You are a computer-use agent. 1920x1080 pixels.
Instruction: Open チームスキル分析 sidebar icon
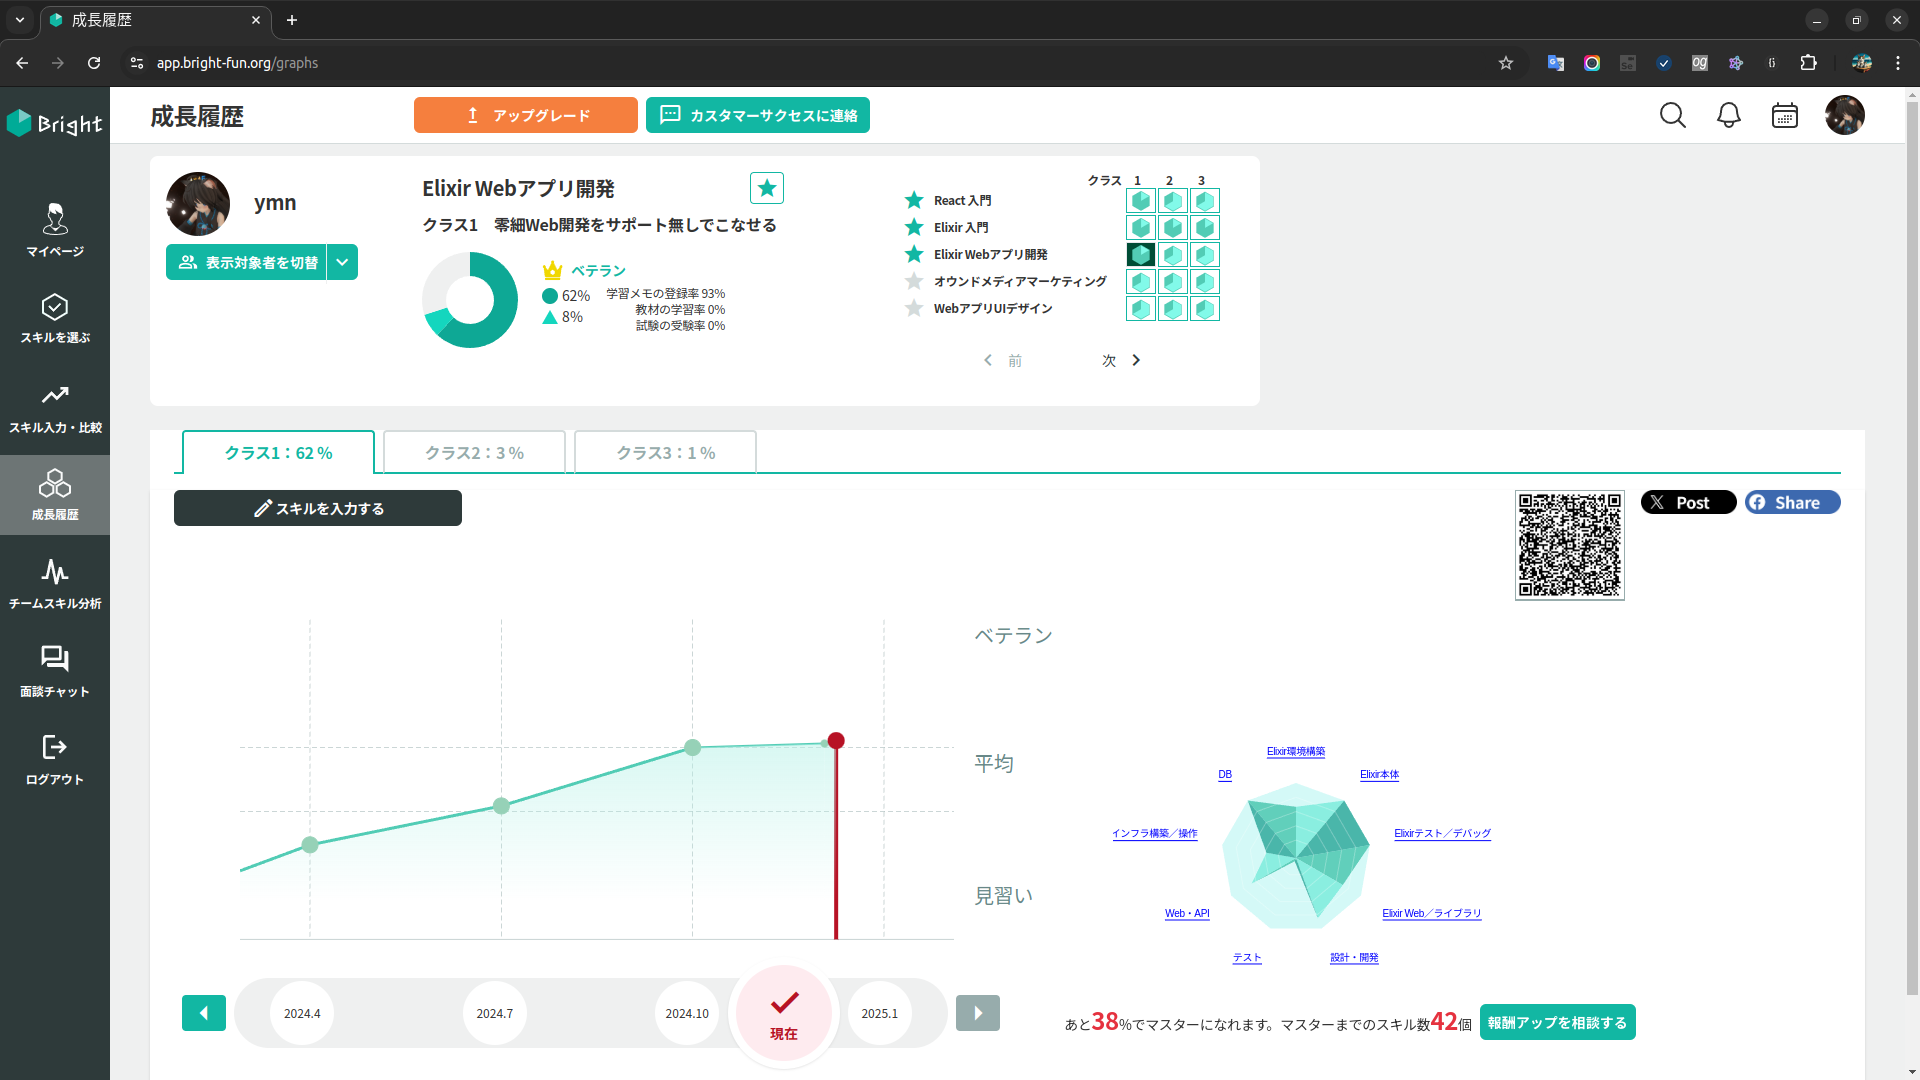[x=55, y=583]
